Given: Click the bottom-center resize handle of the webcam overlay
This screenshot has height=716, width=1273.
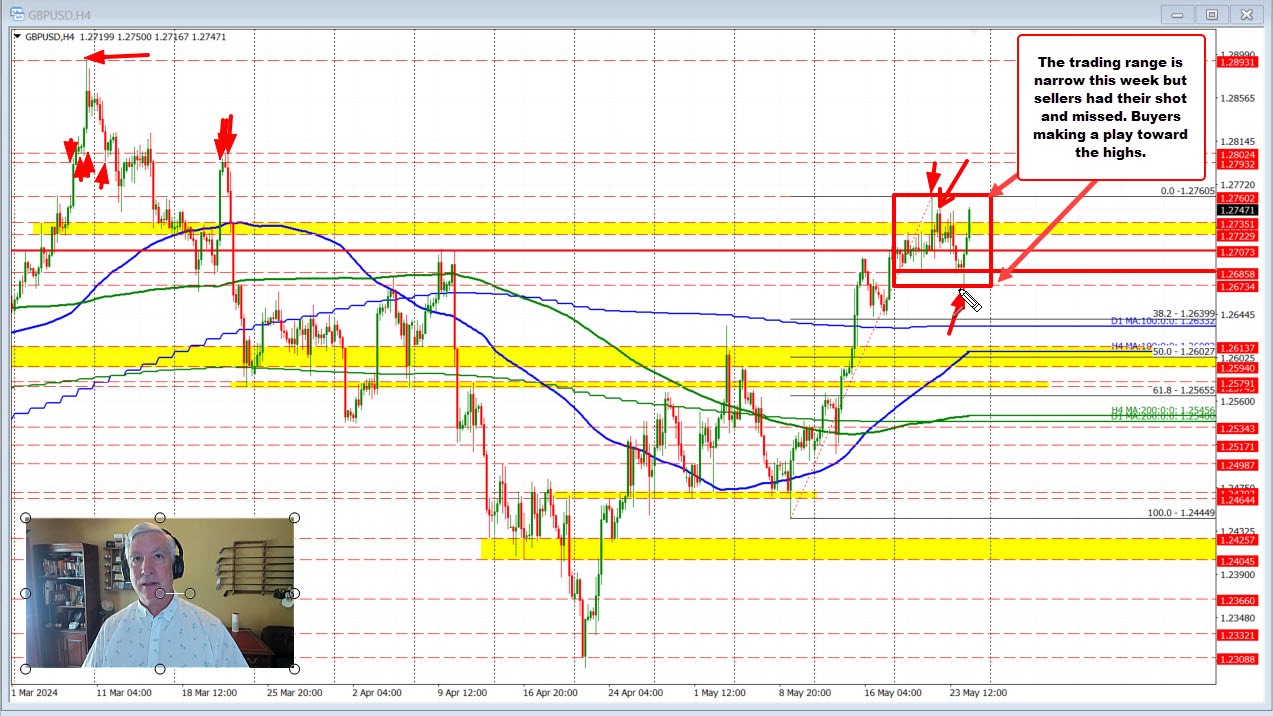Looking at the screenshot, I should coord(160,668).
